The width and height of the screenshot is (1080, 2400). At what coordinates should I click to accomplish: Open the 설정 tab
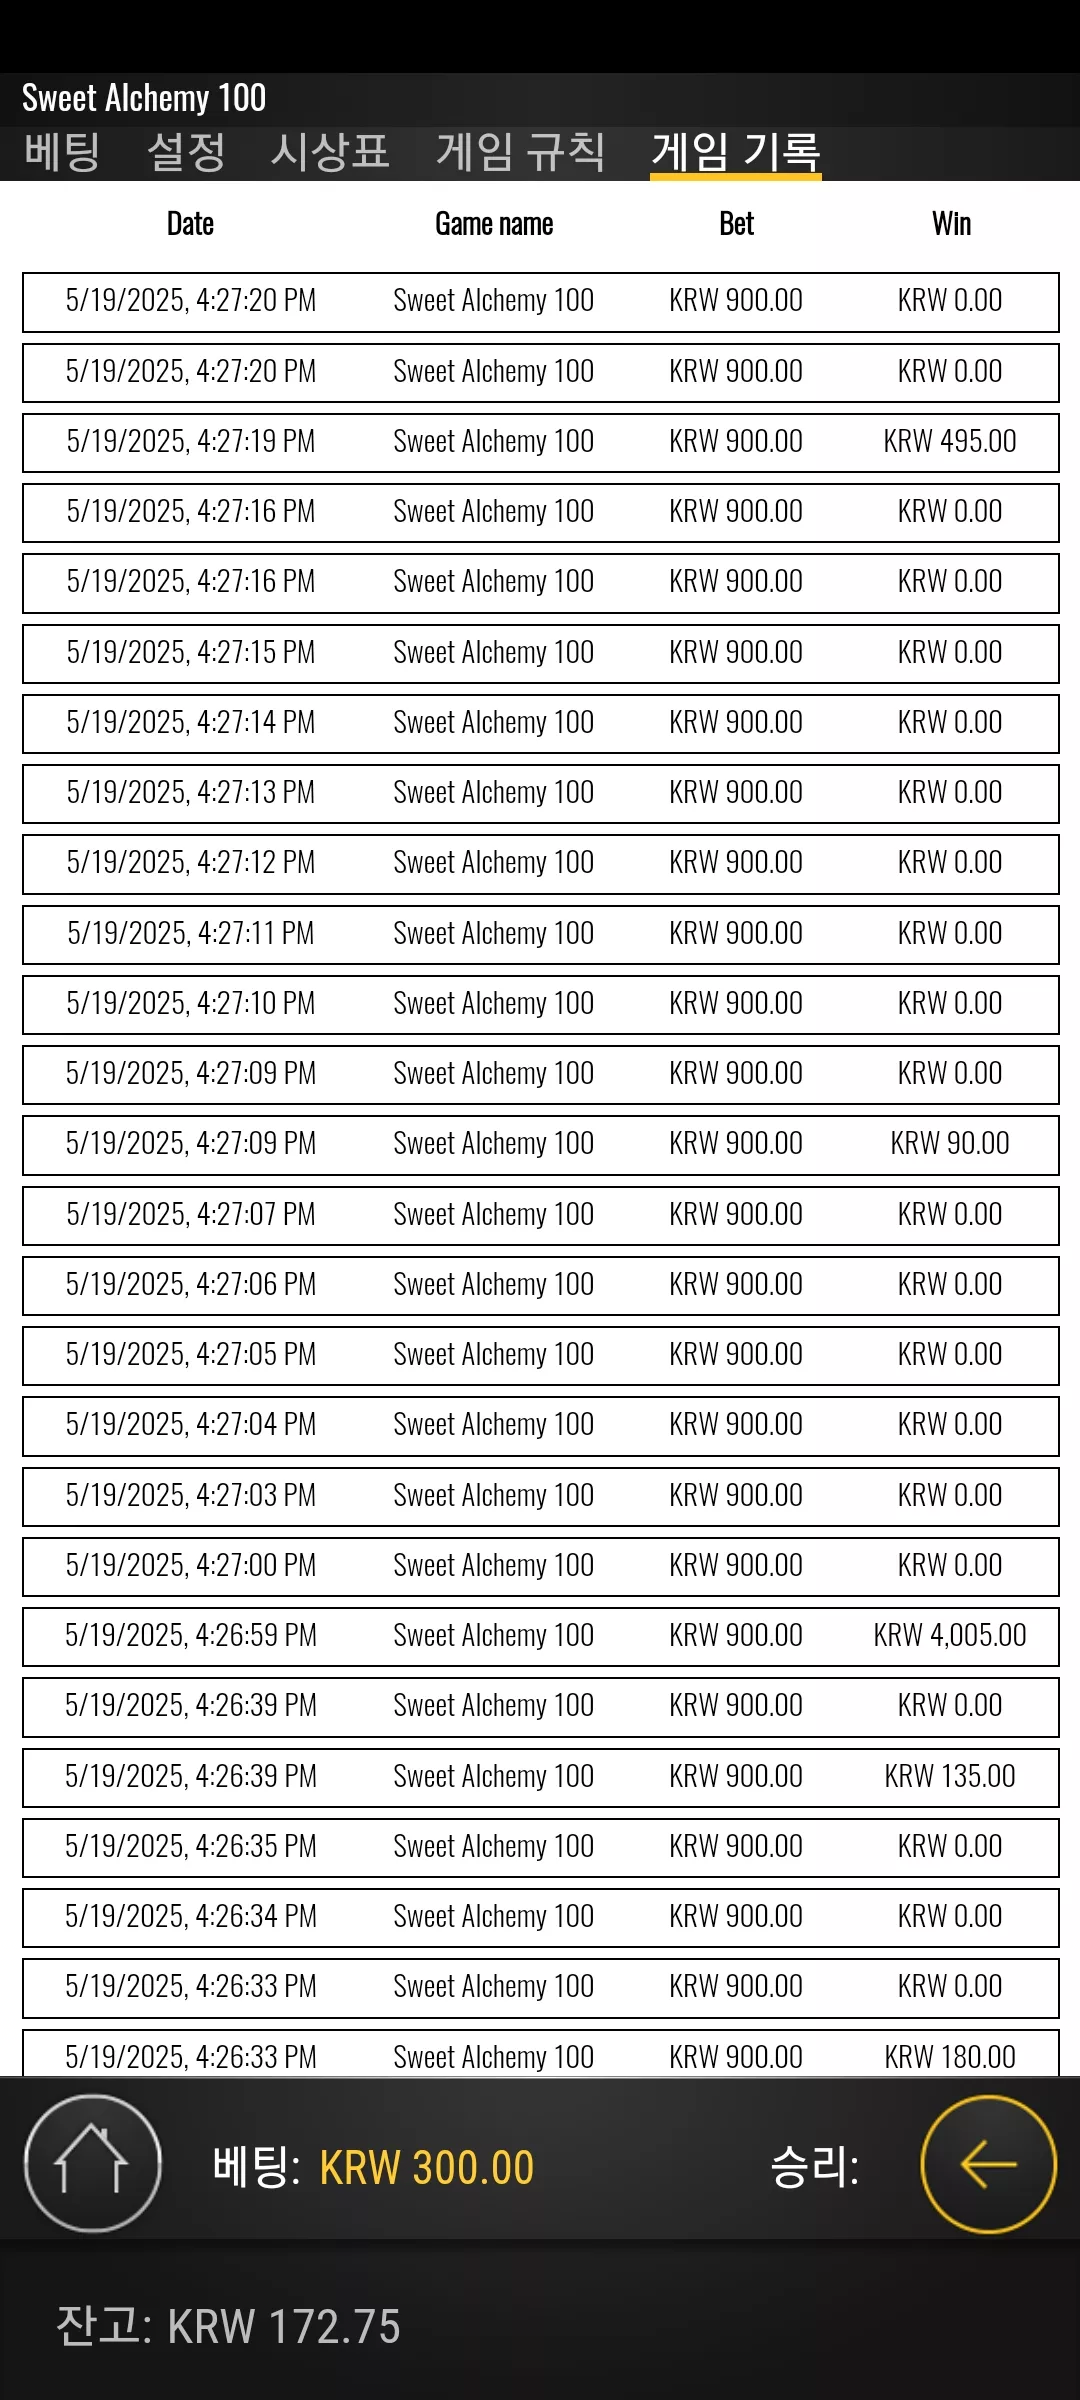186,152
